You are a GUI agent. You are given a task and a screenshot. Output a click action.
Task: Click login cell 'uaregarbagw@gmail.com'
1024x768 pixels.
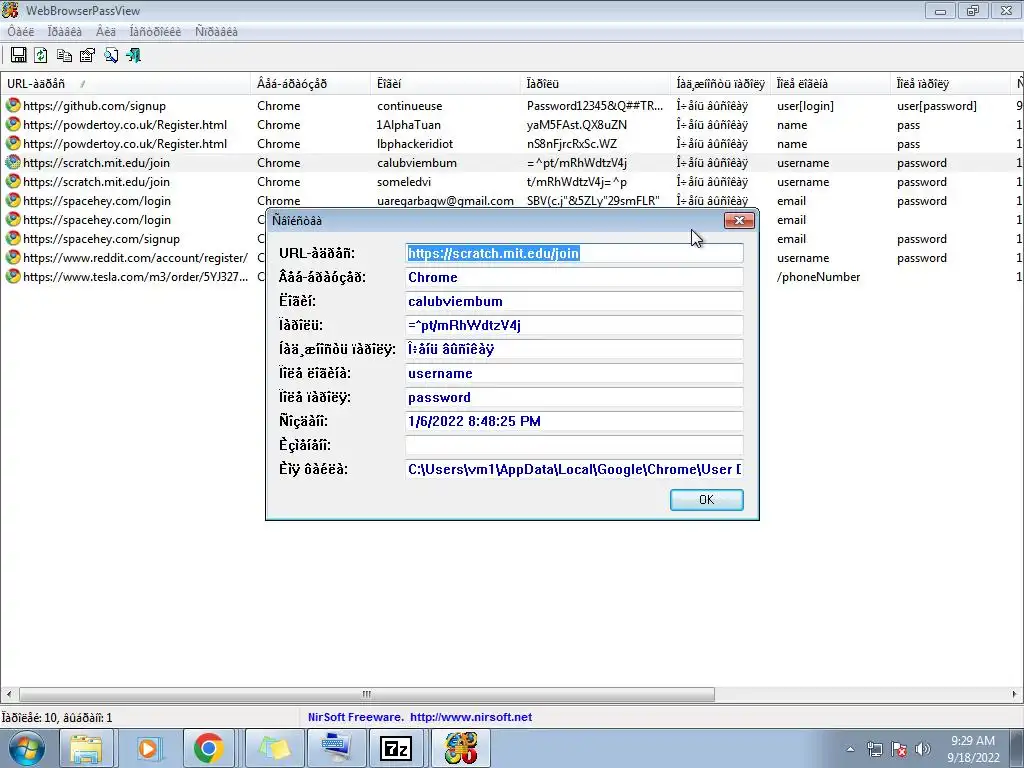tap(445, 200)
